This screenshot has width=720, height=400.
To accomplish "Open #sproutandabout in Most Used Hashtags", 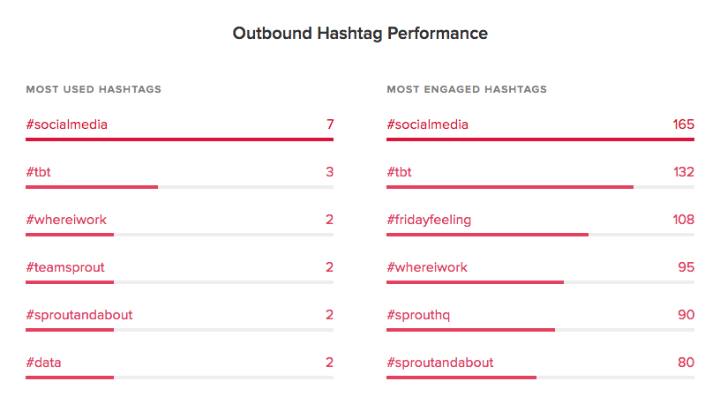I will coord(79,315).
